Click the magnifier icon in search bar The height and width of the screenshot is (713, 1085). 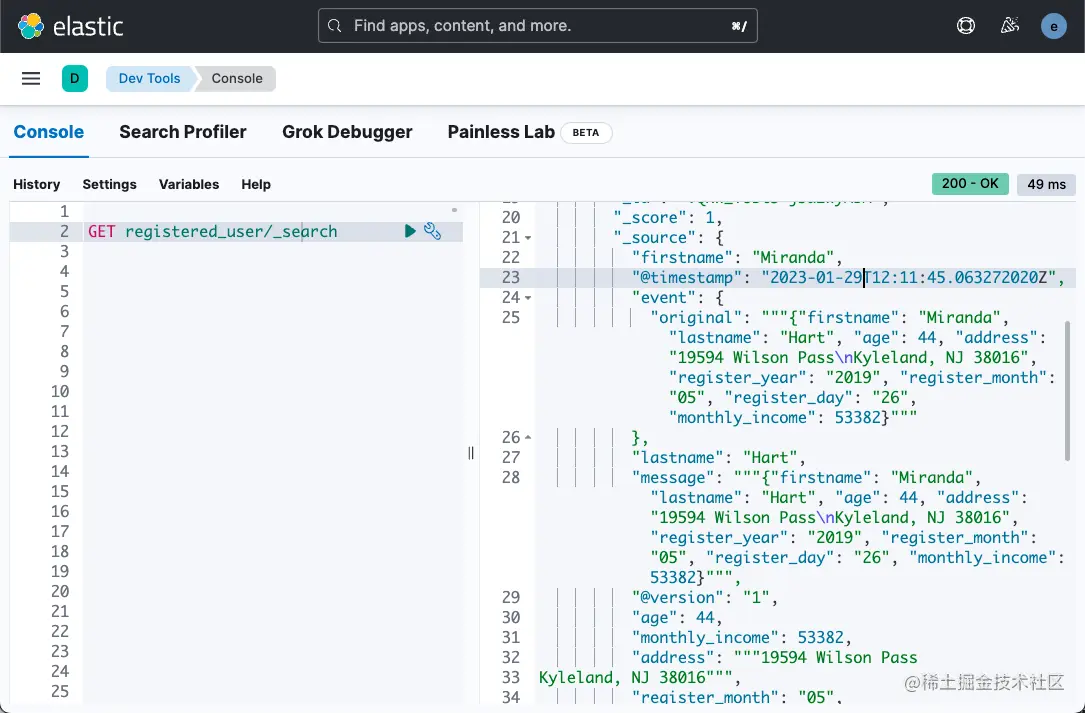[335, 26]
